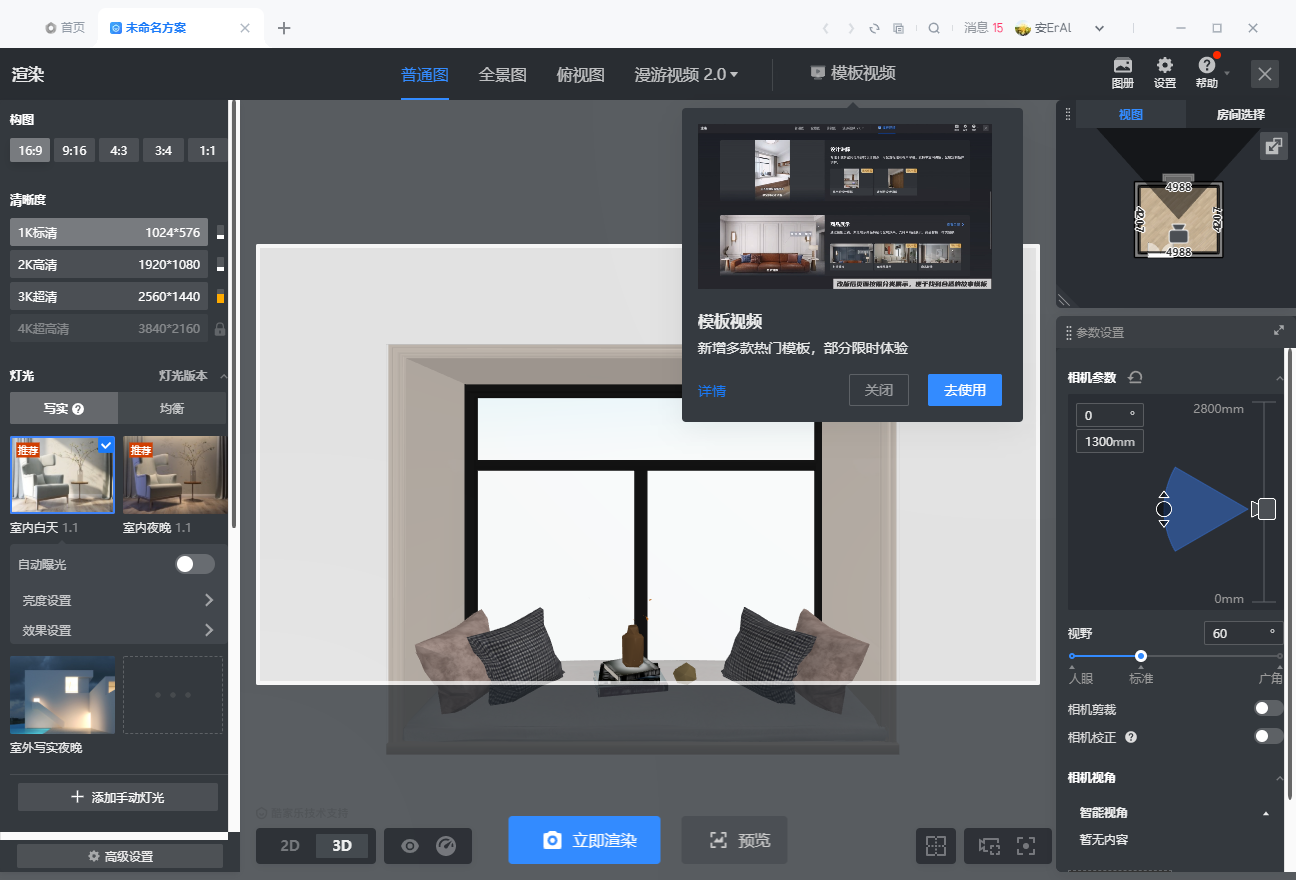This screenshot has width=1296, height=880.
Task: Choose 1K标清 1024*576 resolution
Action: click(x=109, y=232)
